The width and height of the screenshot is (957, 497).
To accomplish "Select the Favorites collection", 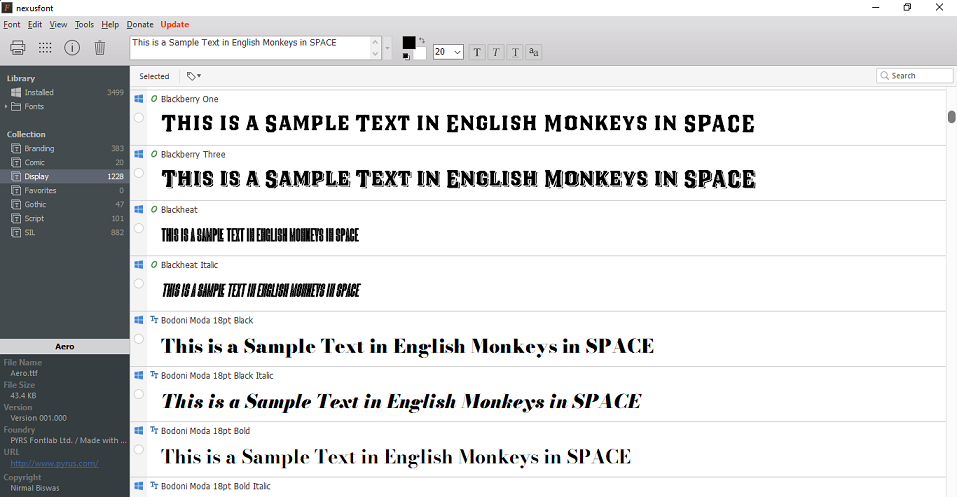I will pyautogui.click(x=65, y=190).
